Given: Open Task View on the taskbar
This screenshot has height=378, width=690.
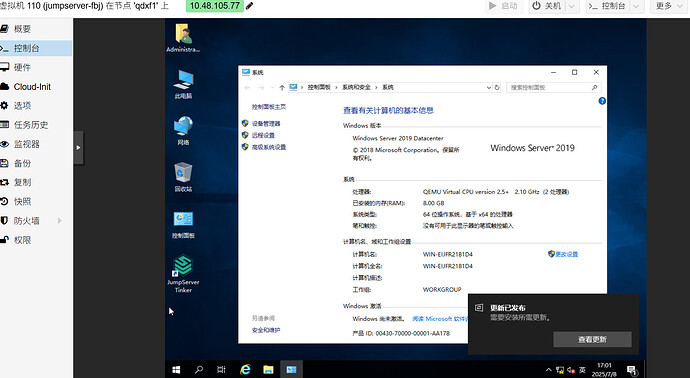Looking at the screenshot, I should pyautogui.click(x=221, y=370).
